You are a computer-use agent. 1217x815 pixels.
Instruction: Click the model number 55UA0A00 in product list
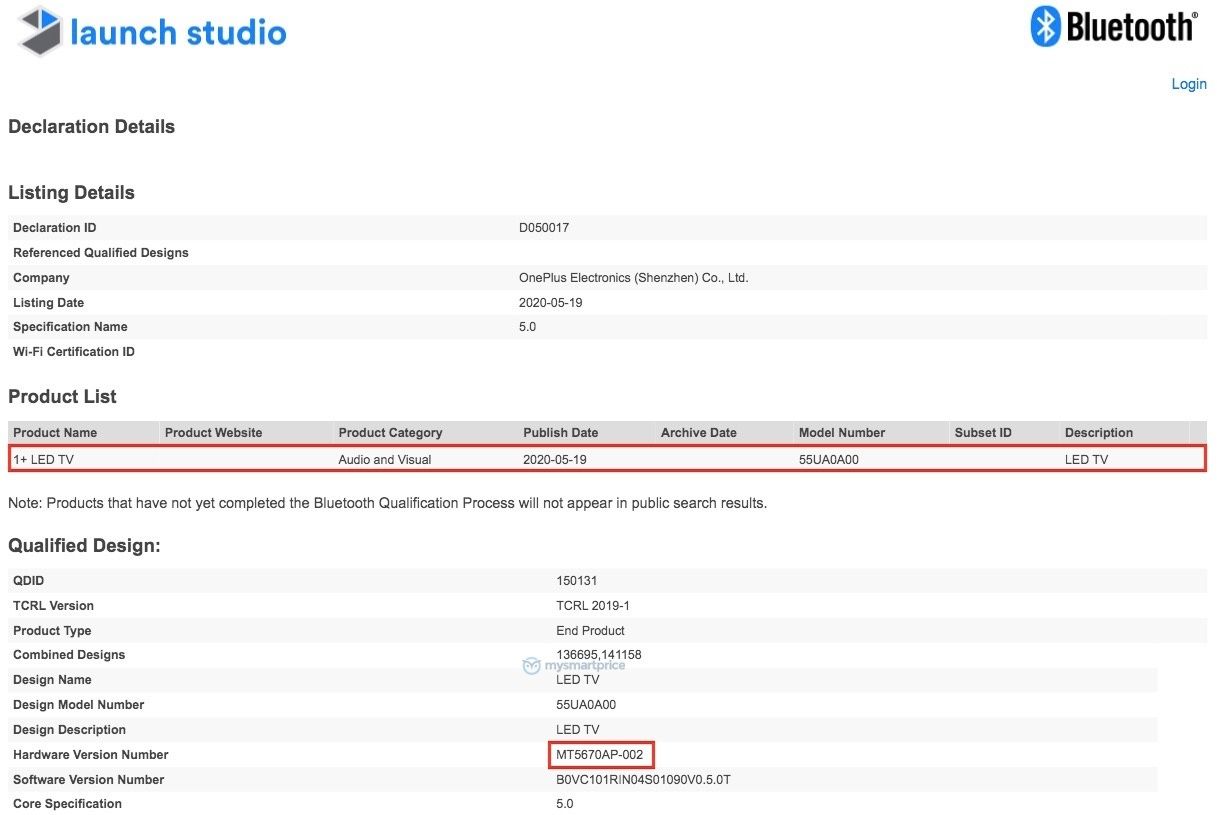click(828, 459)
